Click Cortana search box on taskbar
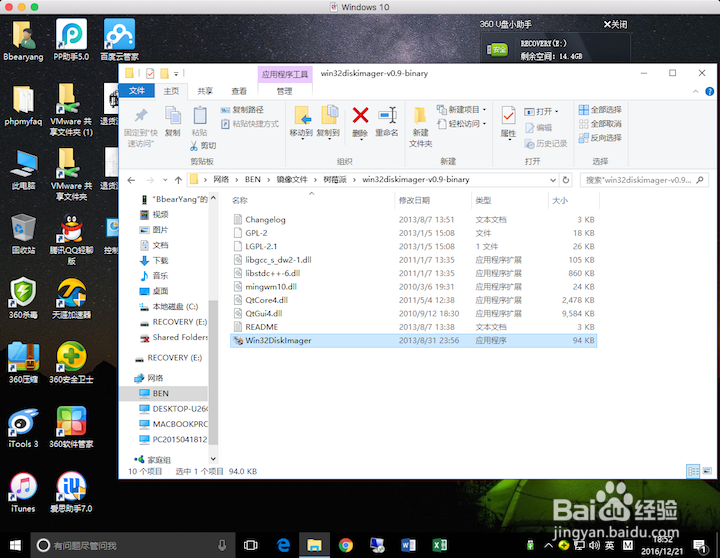The height and width of the screenshot is (558, 720). [132, 545]
